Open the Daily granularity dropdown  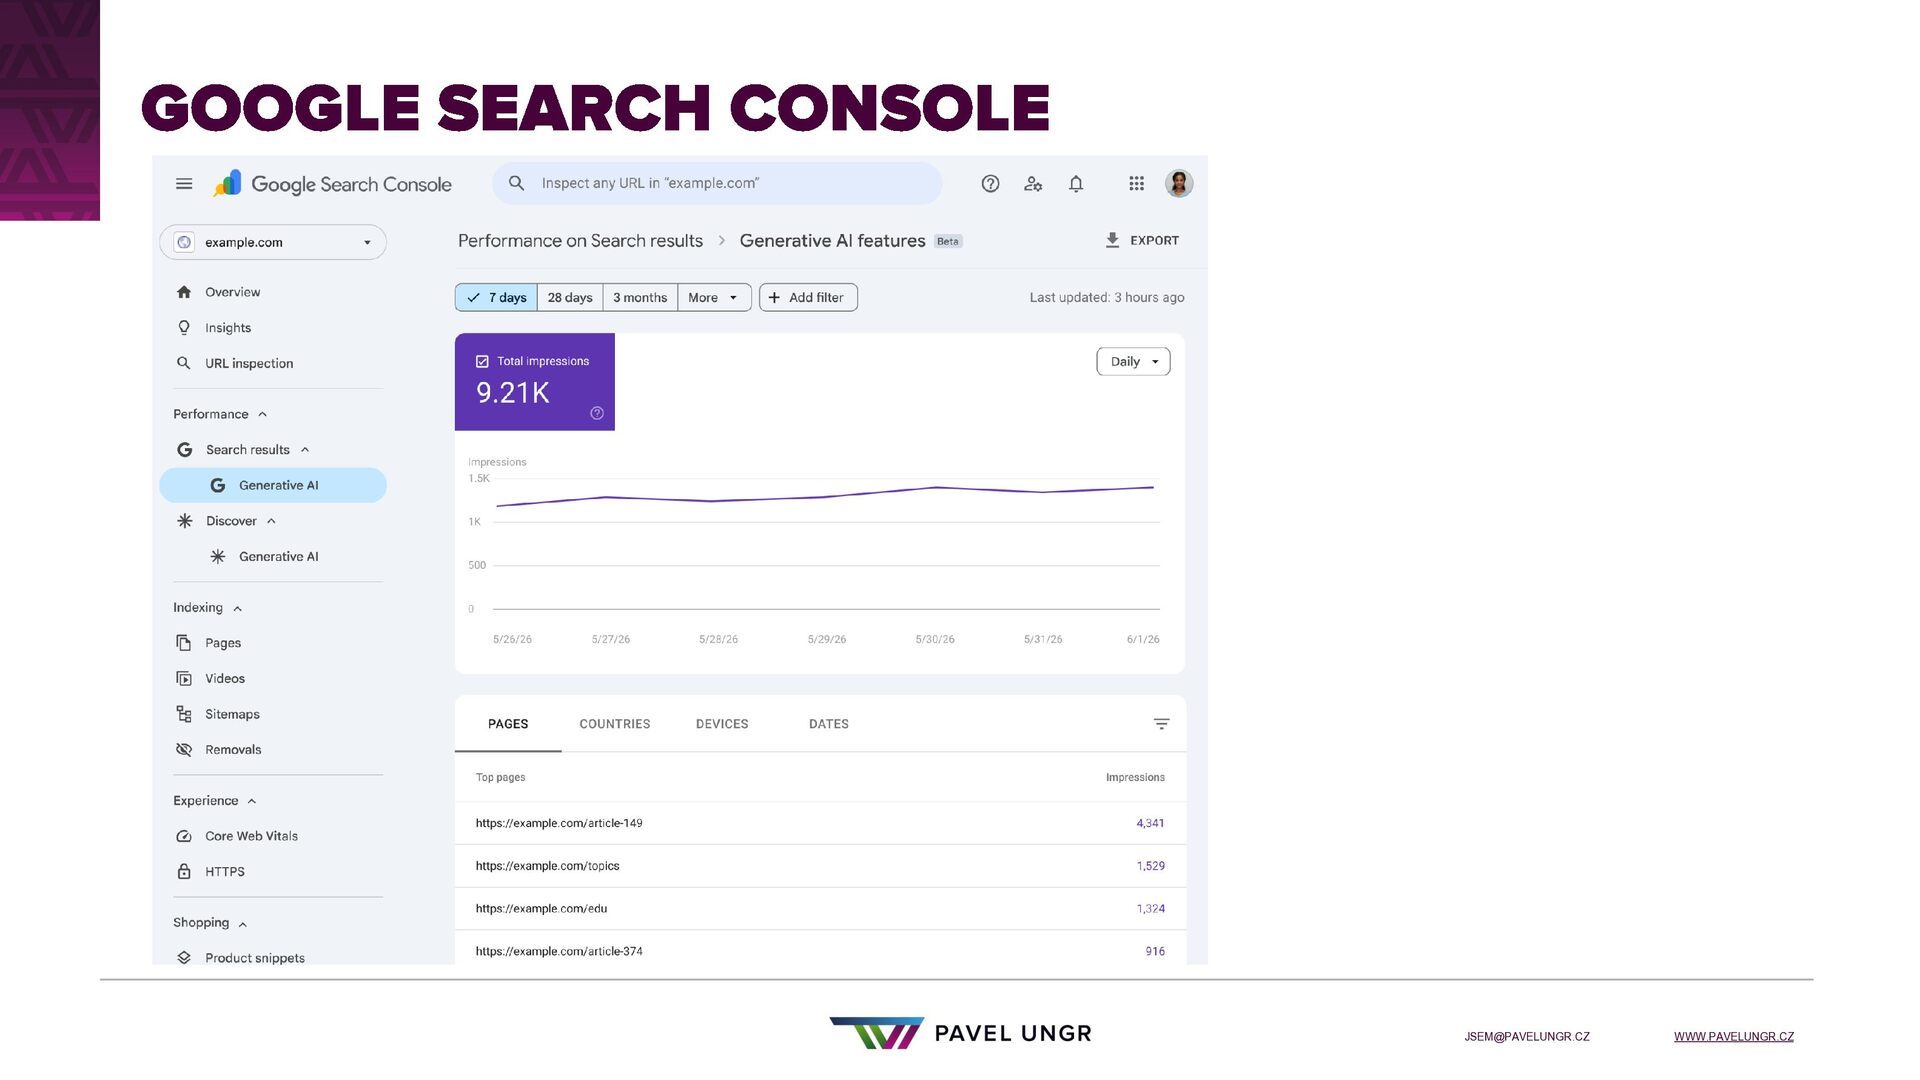(1134, 362)
